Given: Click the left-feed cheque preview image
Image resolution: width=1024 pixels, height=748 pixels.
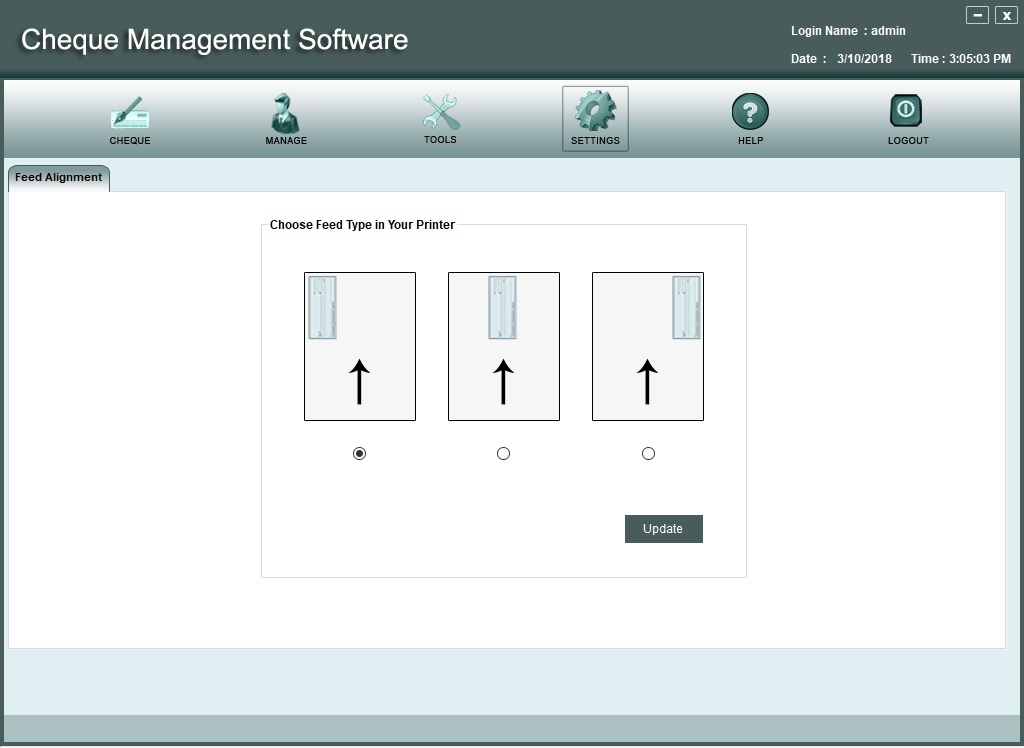Looking at the screenshot, I should pos(360,346).
